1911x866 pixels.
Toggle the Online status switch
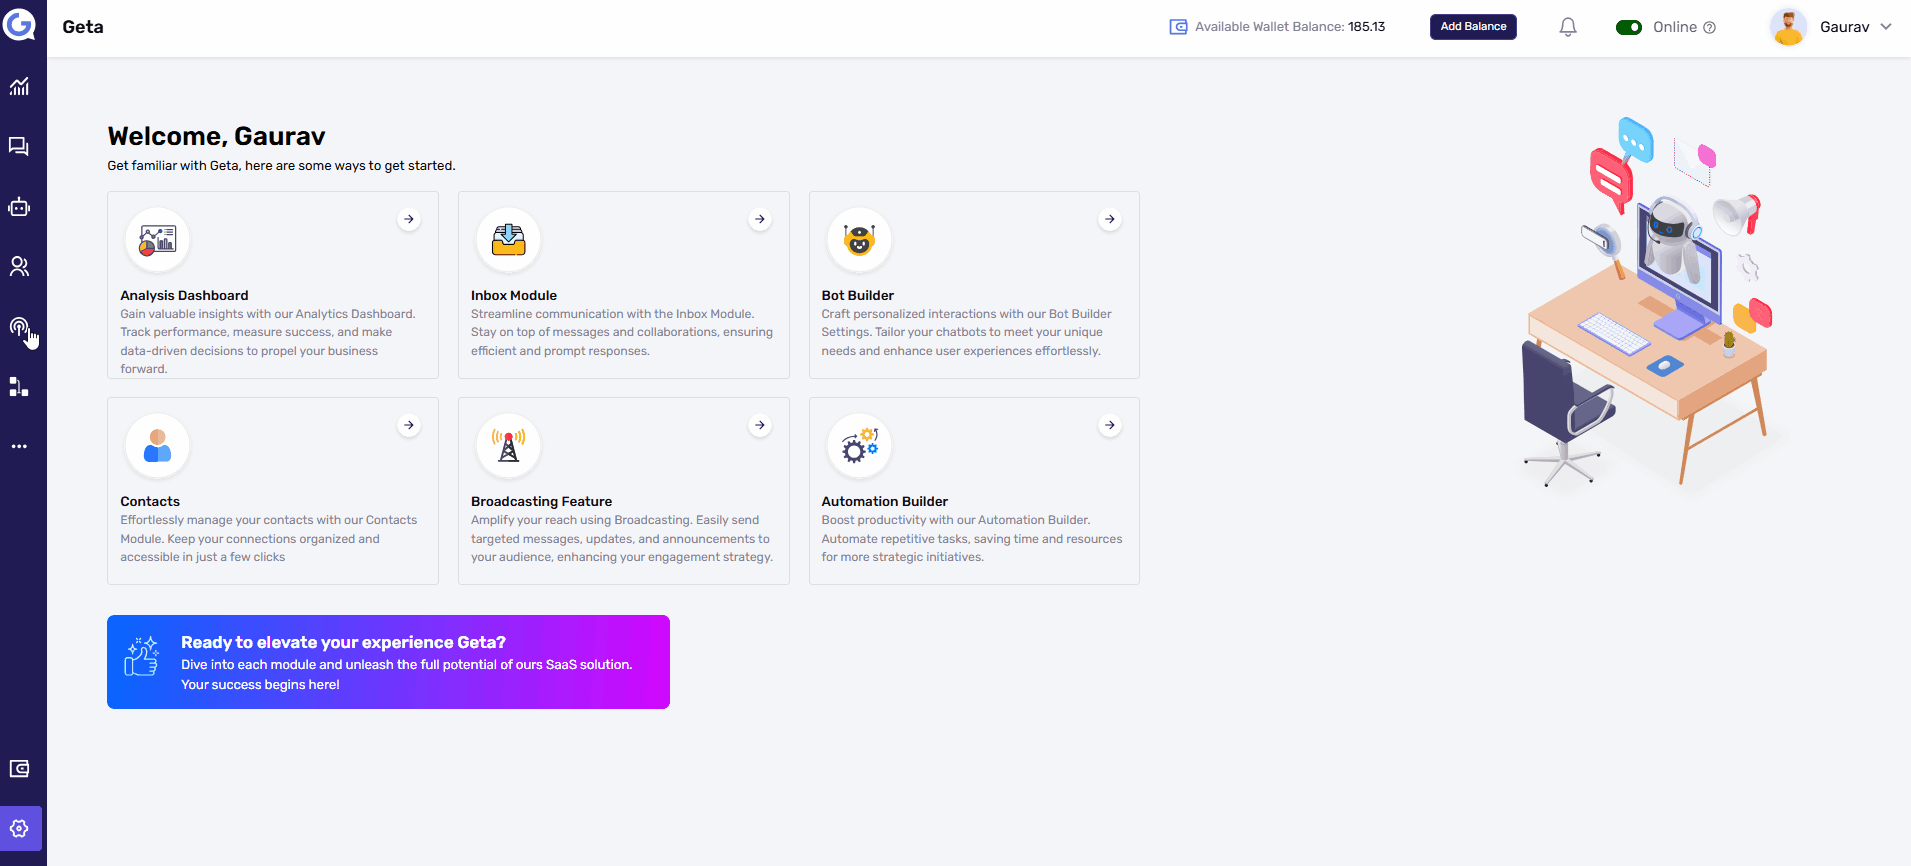click(x=1628, y=27)
